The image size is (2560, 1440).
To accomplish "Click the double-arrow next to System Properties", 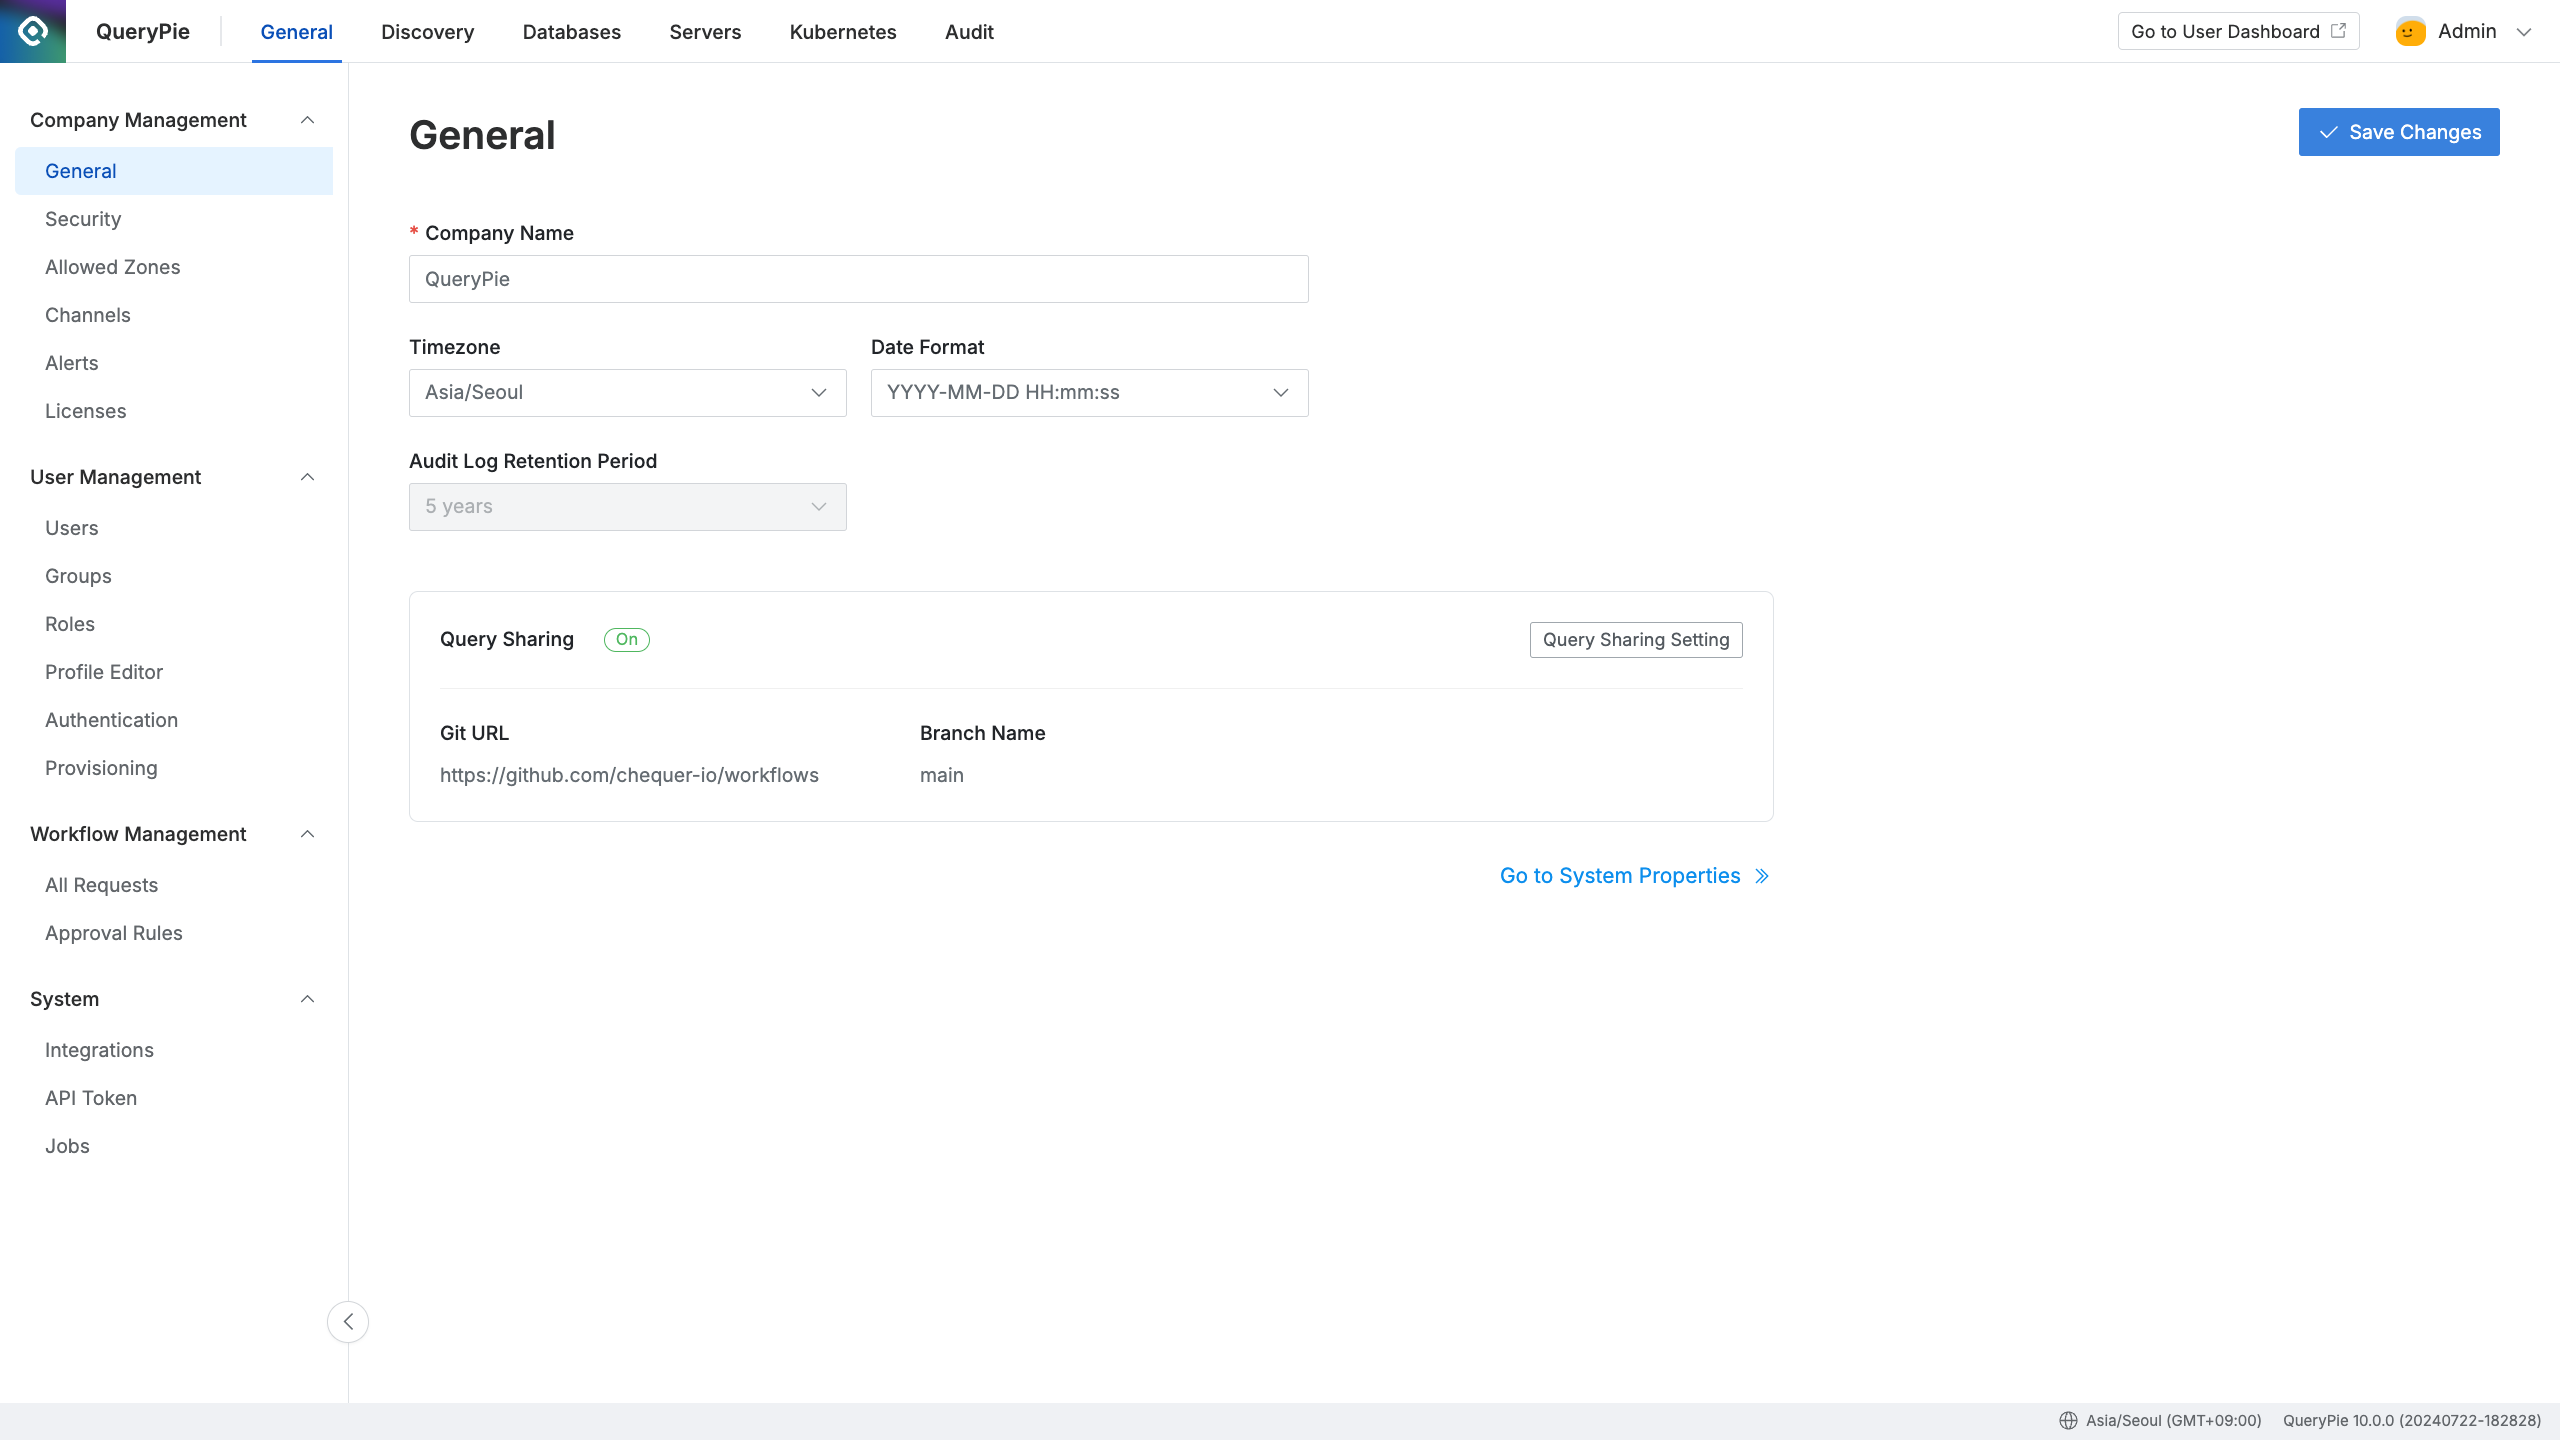I will (x=1762, y=876).
